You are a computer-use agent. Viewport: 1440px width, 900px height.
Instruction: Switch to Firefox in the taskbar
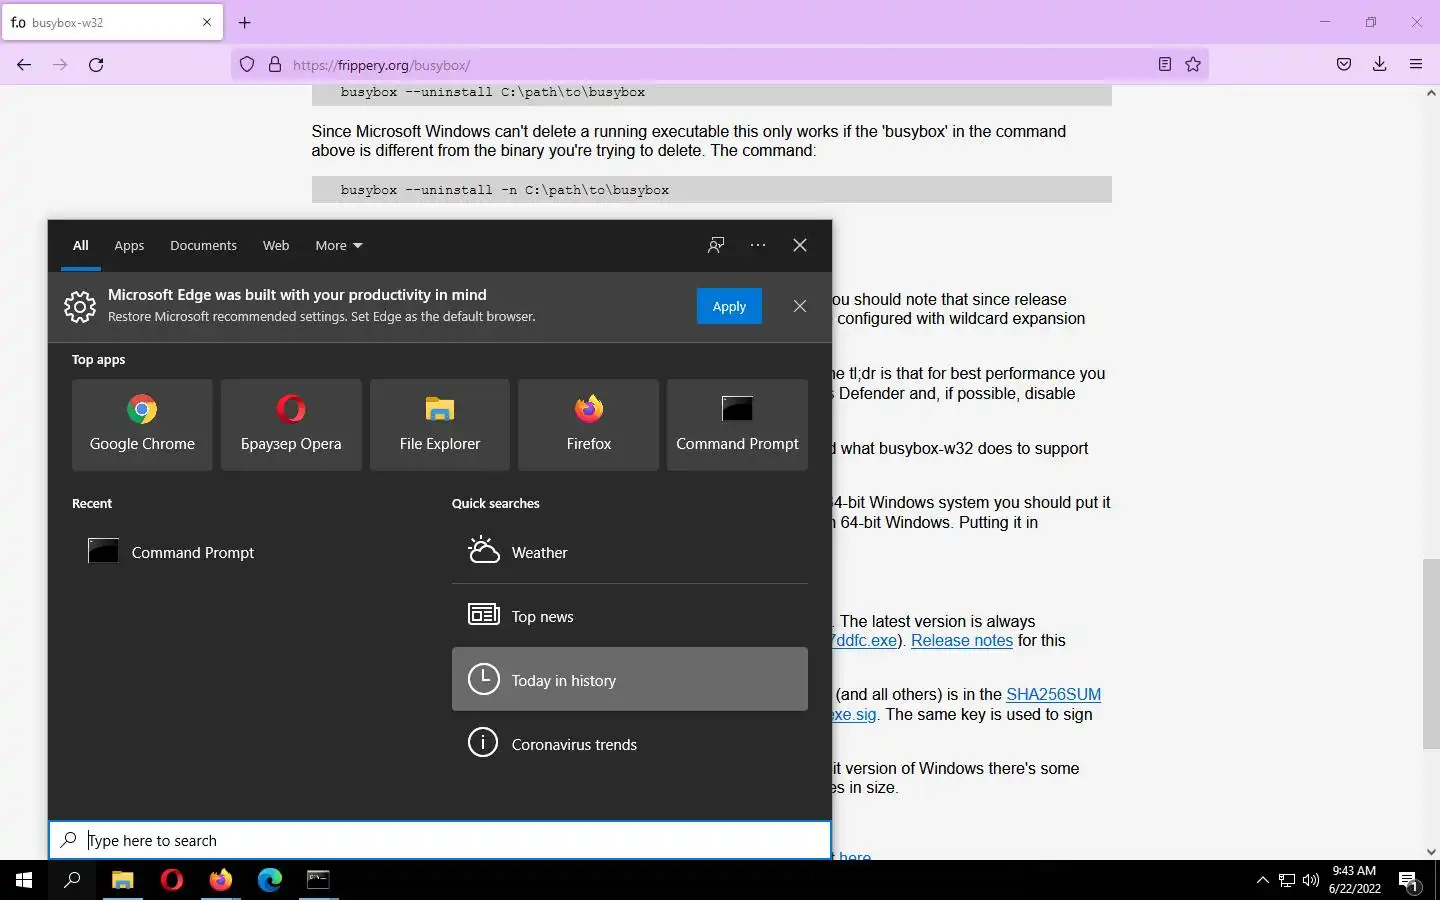coord(220,880)
